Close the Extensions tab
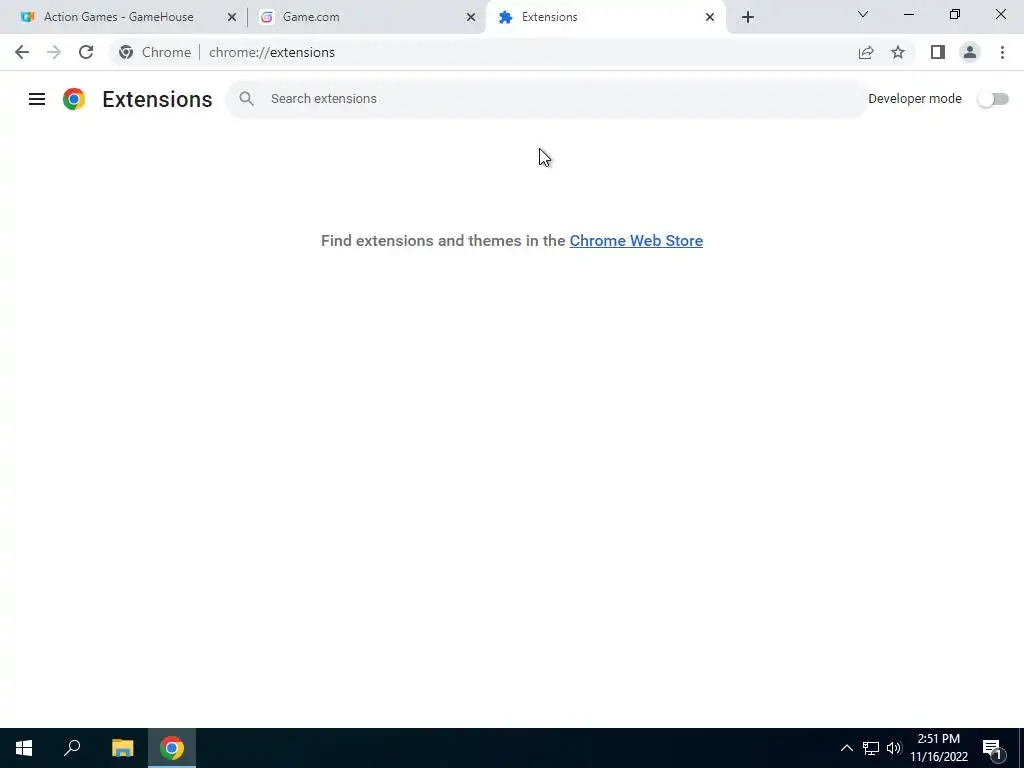Screen dimensions: 1024x768 [x=710, y=17]
